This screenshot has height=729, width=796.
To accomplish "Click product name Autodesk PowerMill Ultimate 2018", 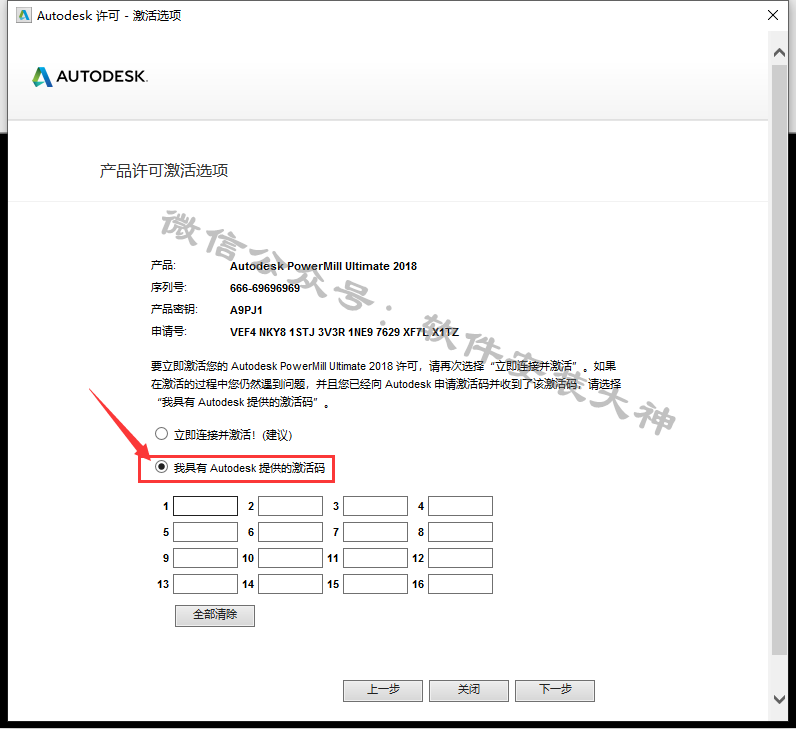I will point(323,266).
